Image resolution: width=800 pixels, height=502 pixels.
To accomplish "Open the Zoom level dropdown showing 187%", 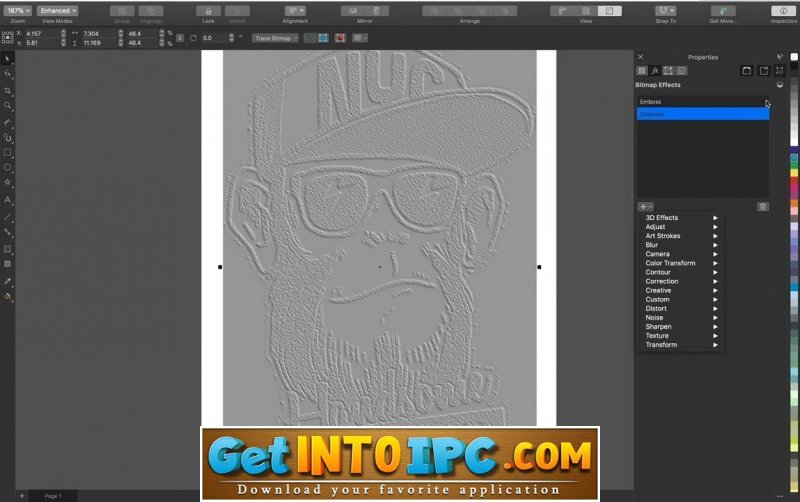I will [17, 11].
